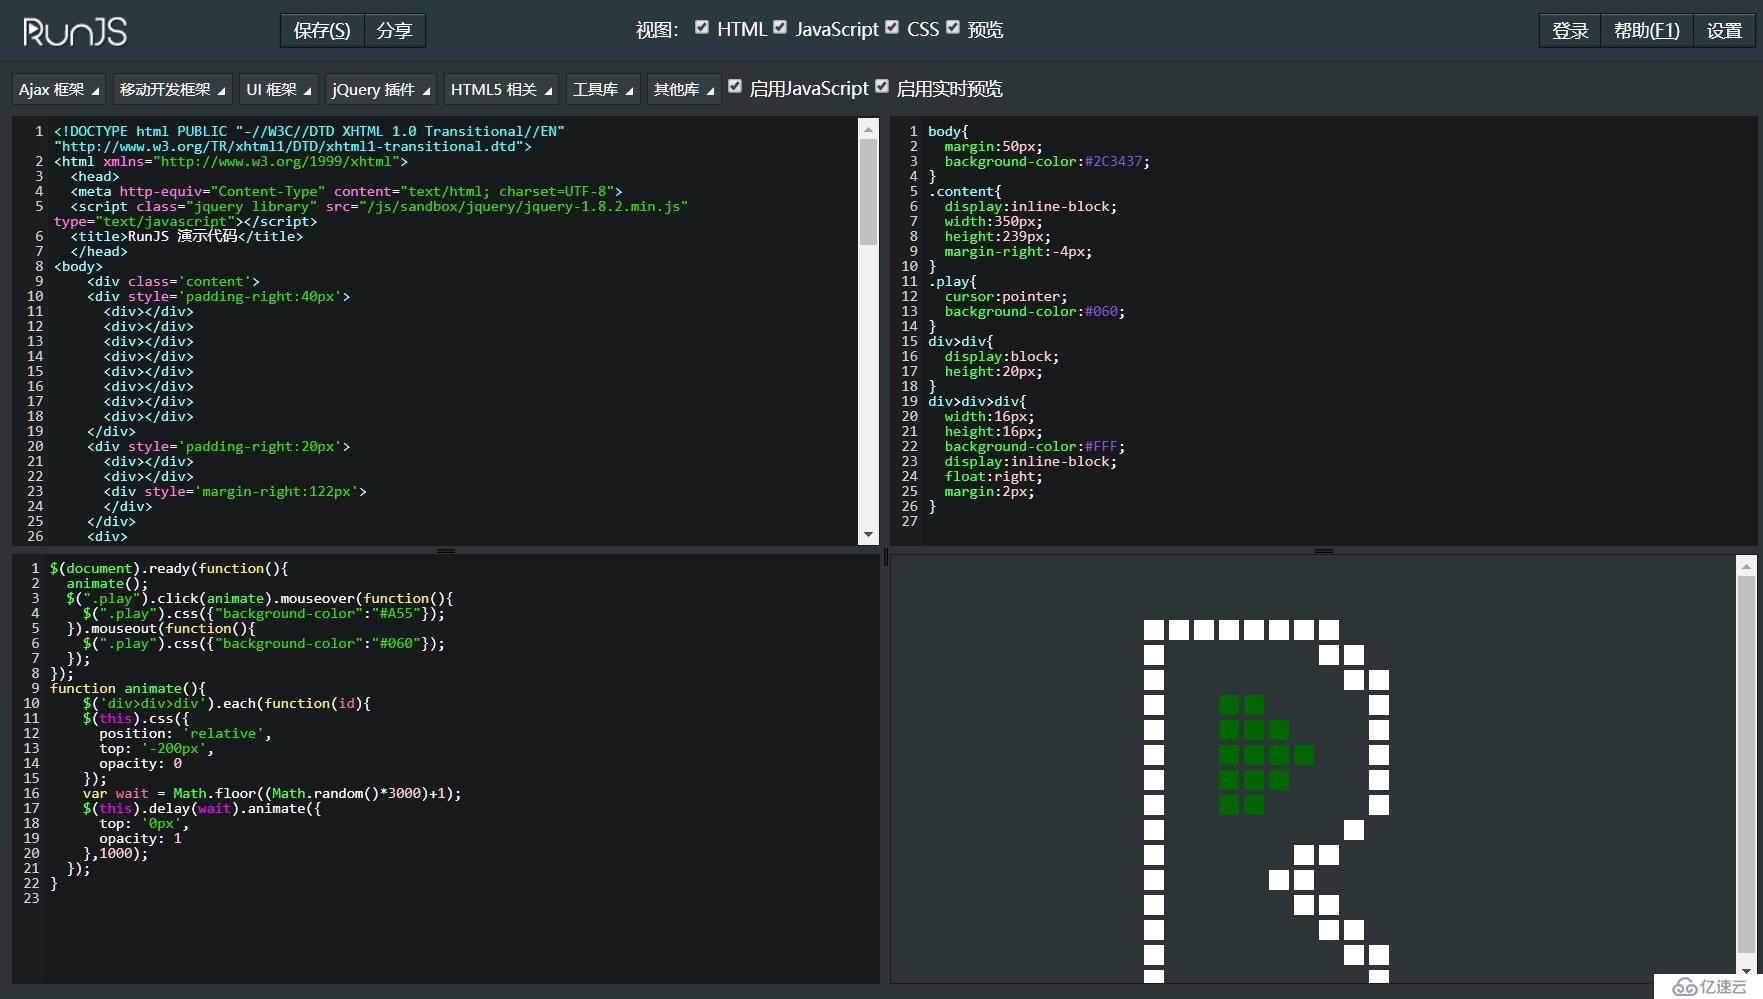Click the '$(document).ready' line
Image resolution: width=1763 pixels, height=999 pixels.
(169, 568)
